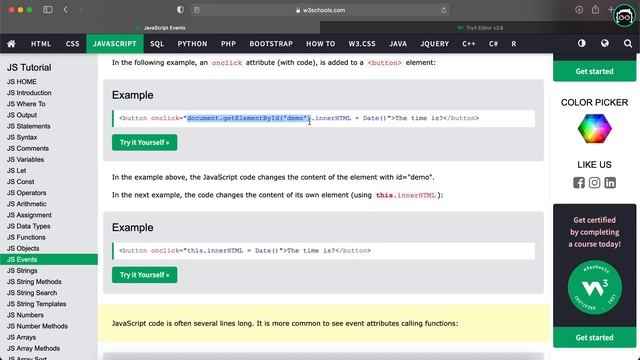
Task: Open reader view icon near address bar
Action: [x=197, y=10]
